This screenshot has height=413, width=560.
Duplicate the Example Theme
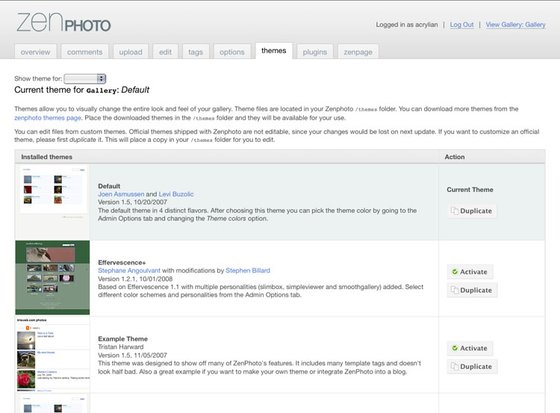pyautogui.click(x=472, y=367)
